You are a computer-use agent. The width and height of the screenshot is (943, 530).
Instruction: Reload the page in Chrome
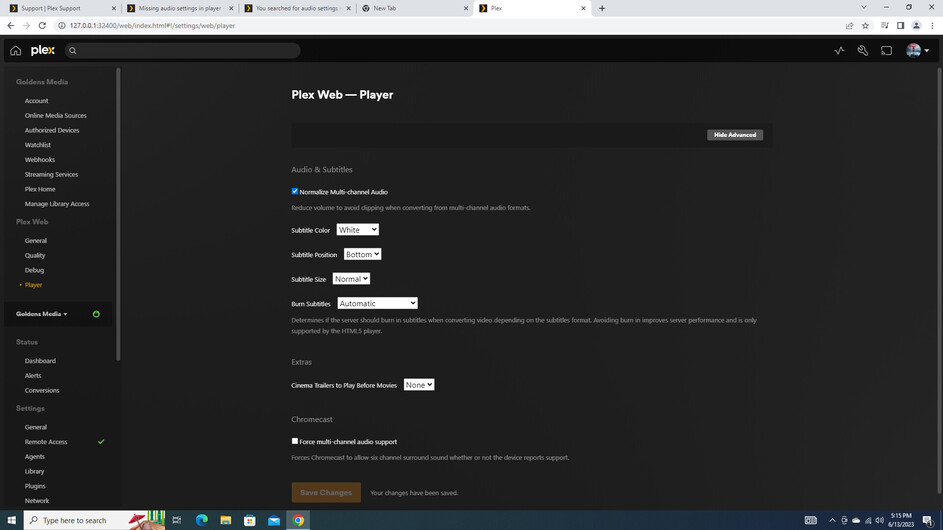(42, 25)
